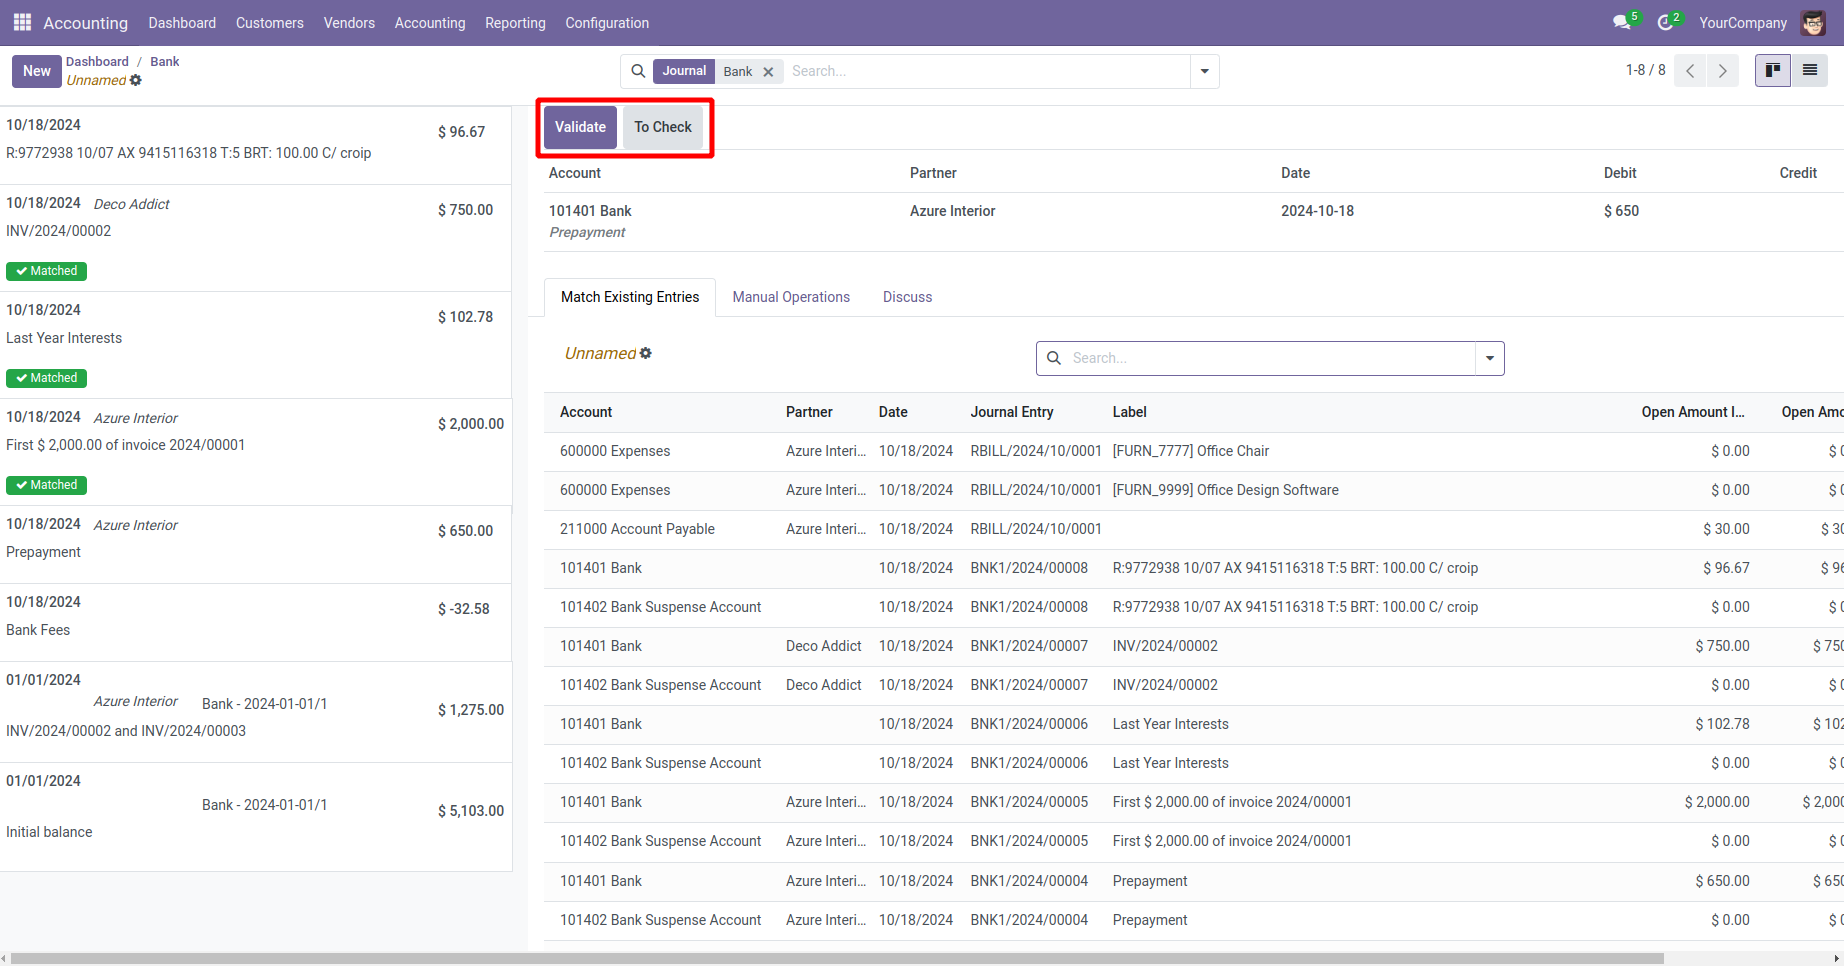
Task: Remove the Bank journal filter
Action: (x=768, y=72)
